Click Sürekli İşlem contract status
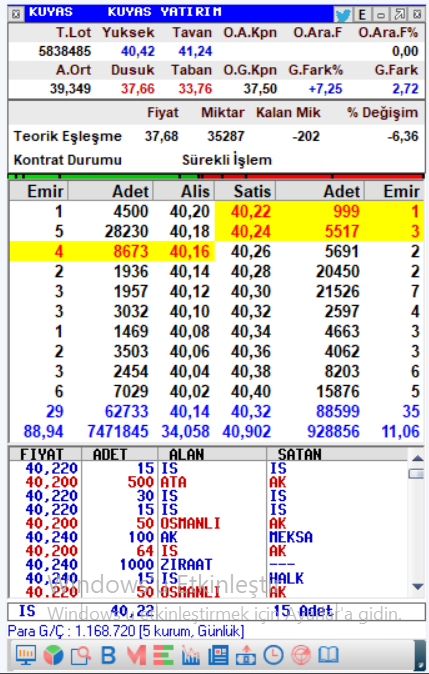Screen dimensions: 429x674 [227, 160]
